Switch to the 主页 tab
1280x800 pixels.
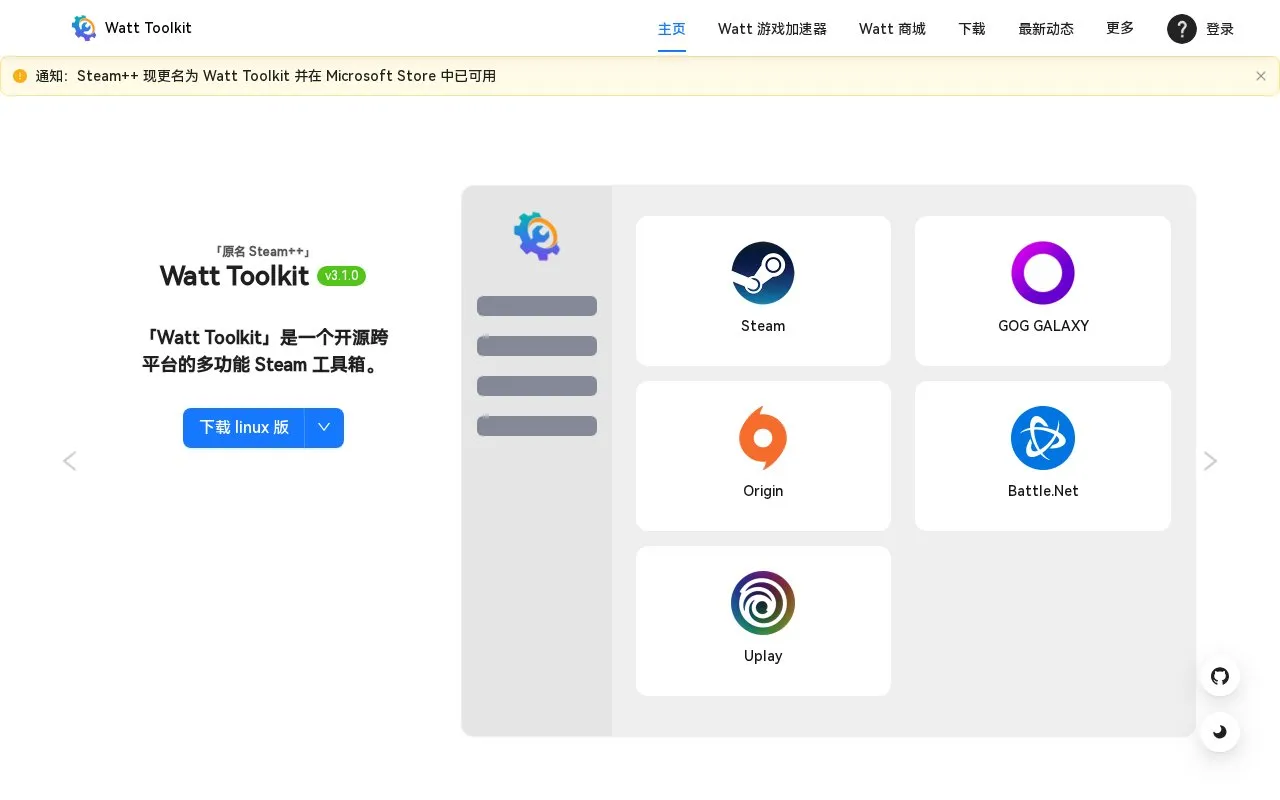point(672,29)
